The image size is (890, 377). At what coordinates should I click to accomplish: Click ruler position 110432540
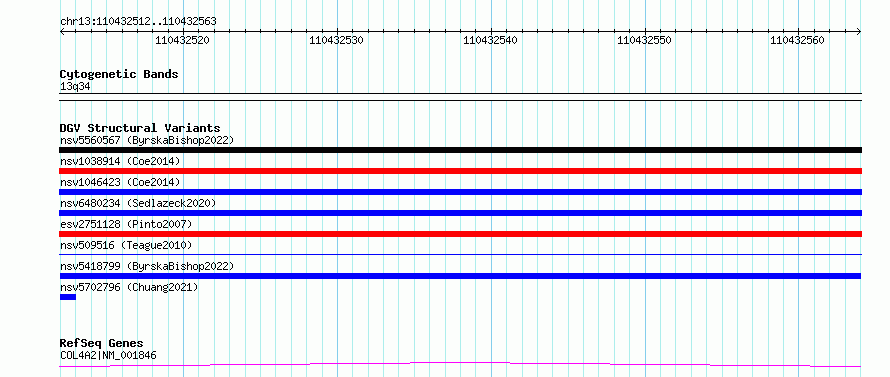pyautogui.click(x=490, y=40)
